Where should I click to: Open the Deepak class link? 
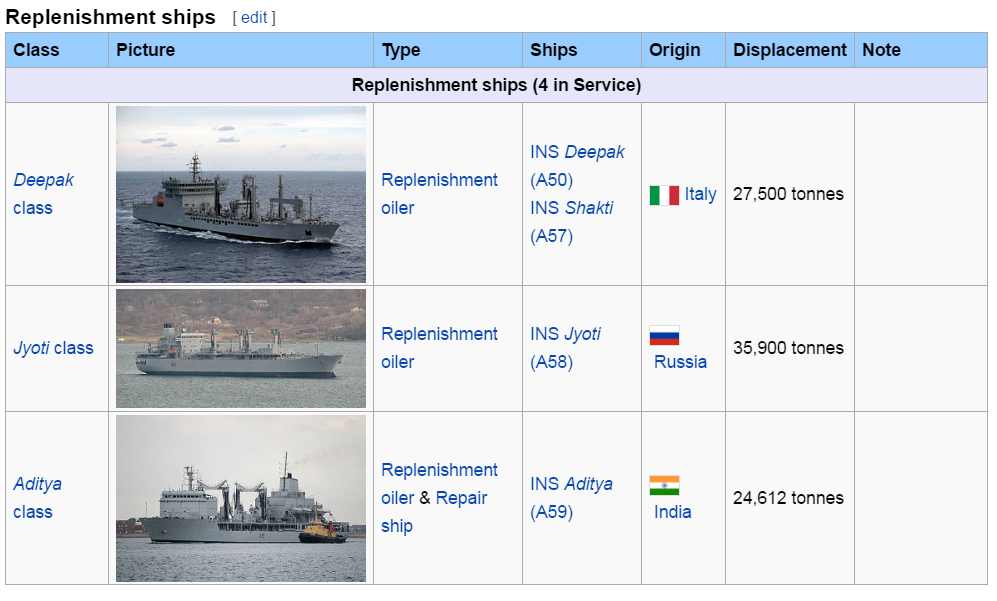click(x=43, y=194)
